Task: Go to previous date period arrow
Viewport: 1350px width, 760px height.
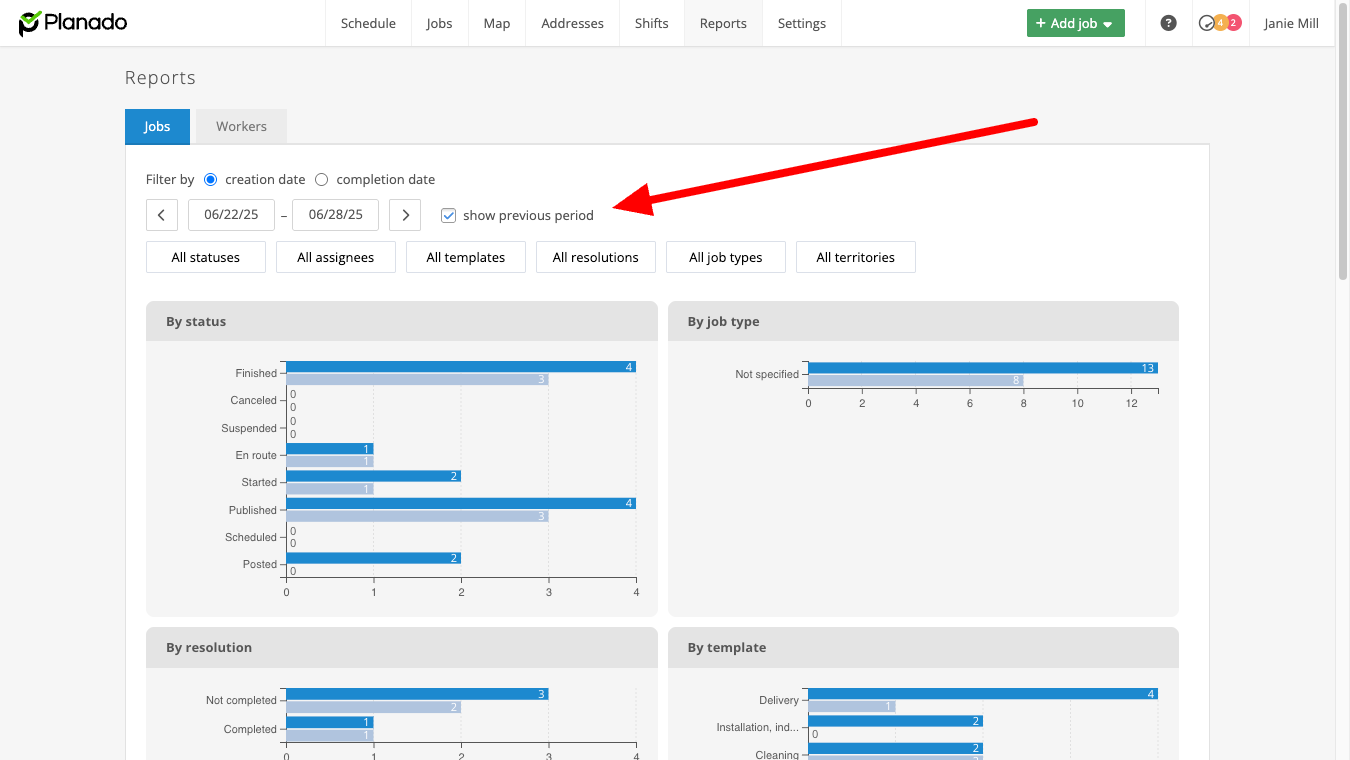Action: click(162, 215)
